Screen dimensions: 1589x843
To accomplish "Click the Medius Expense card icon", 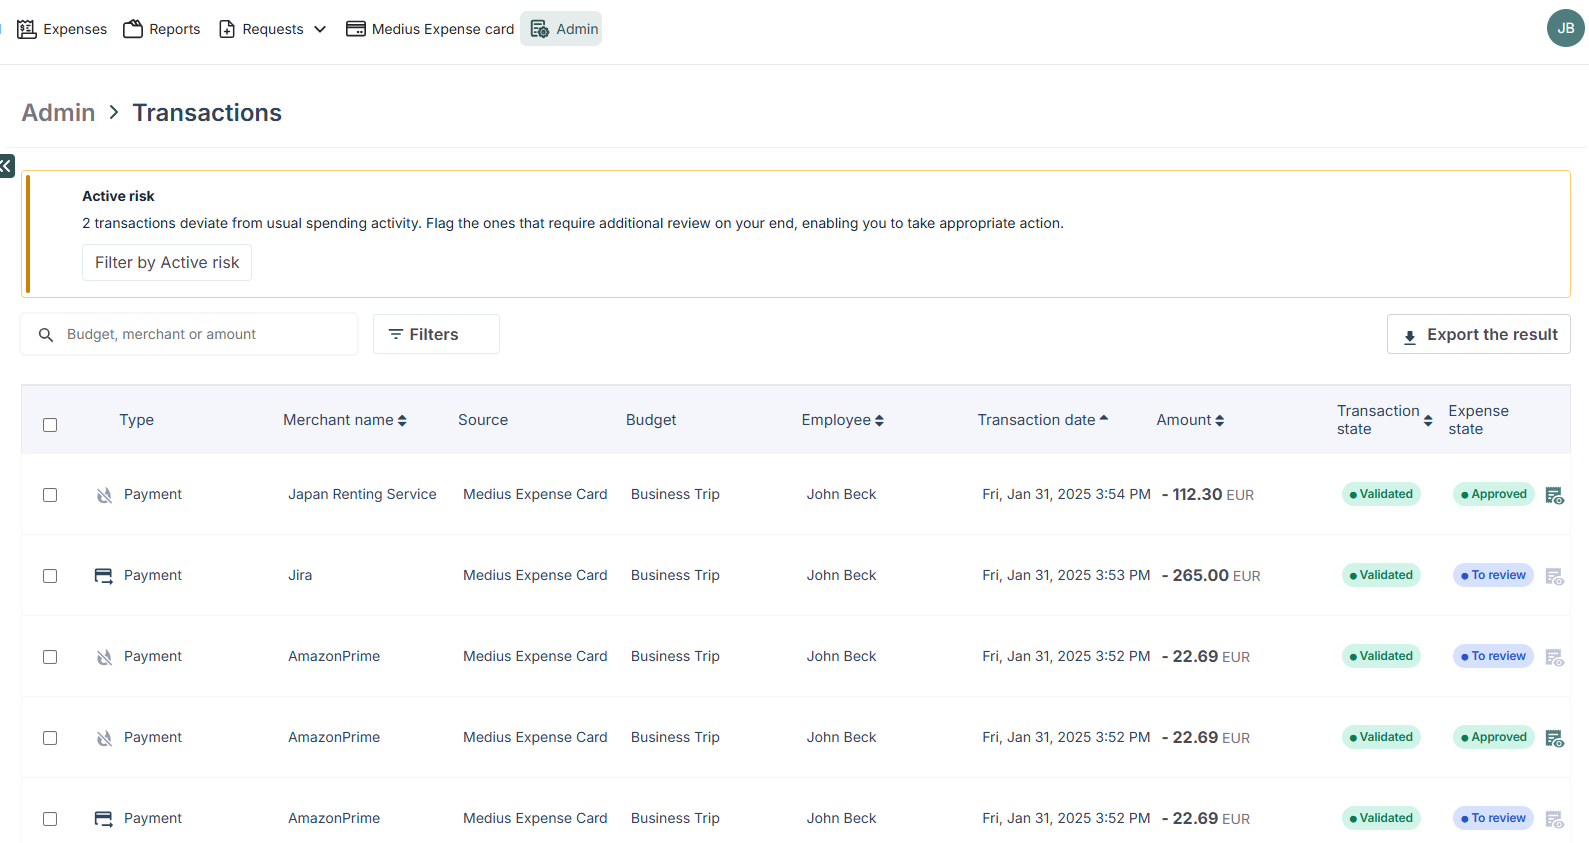I will click(x=356, y=29).
